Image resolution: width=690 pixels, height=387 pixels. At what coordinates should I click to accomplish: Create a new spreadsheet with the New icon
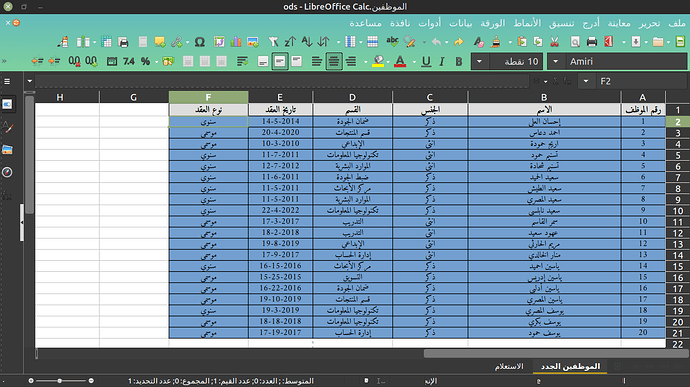[x=680, y=42]
